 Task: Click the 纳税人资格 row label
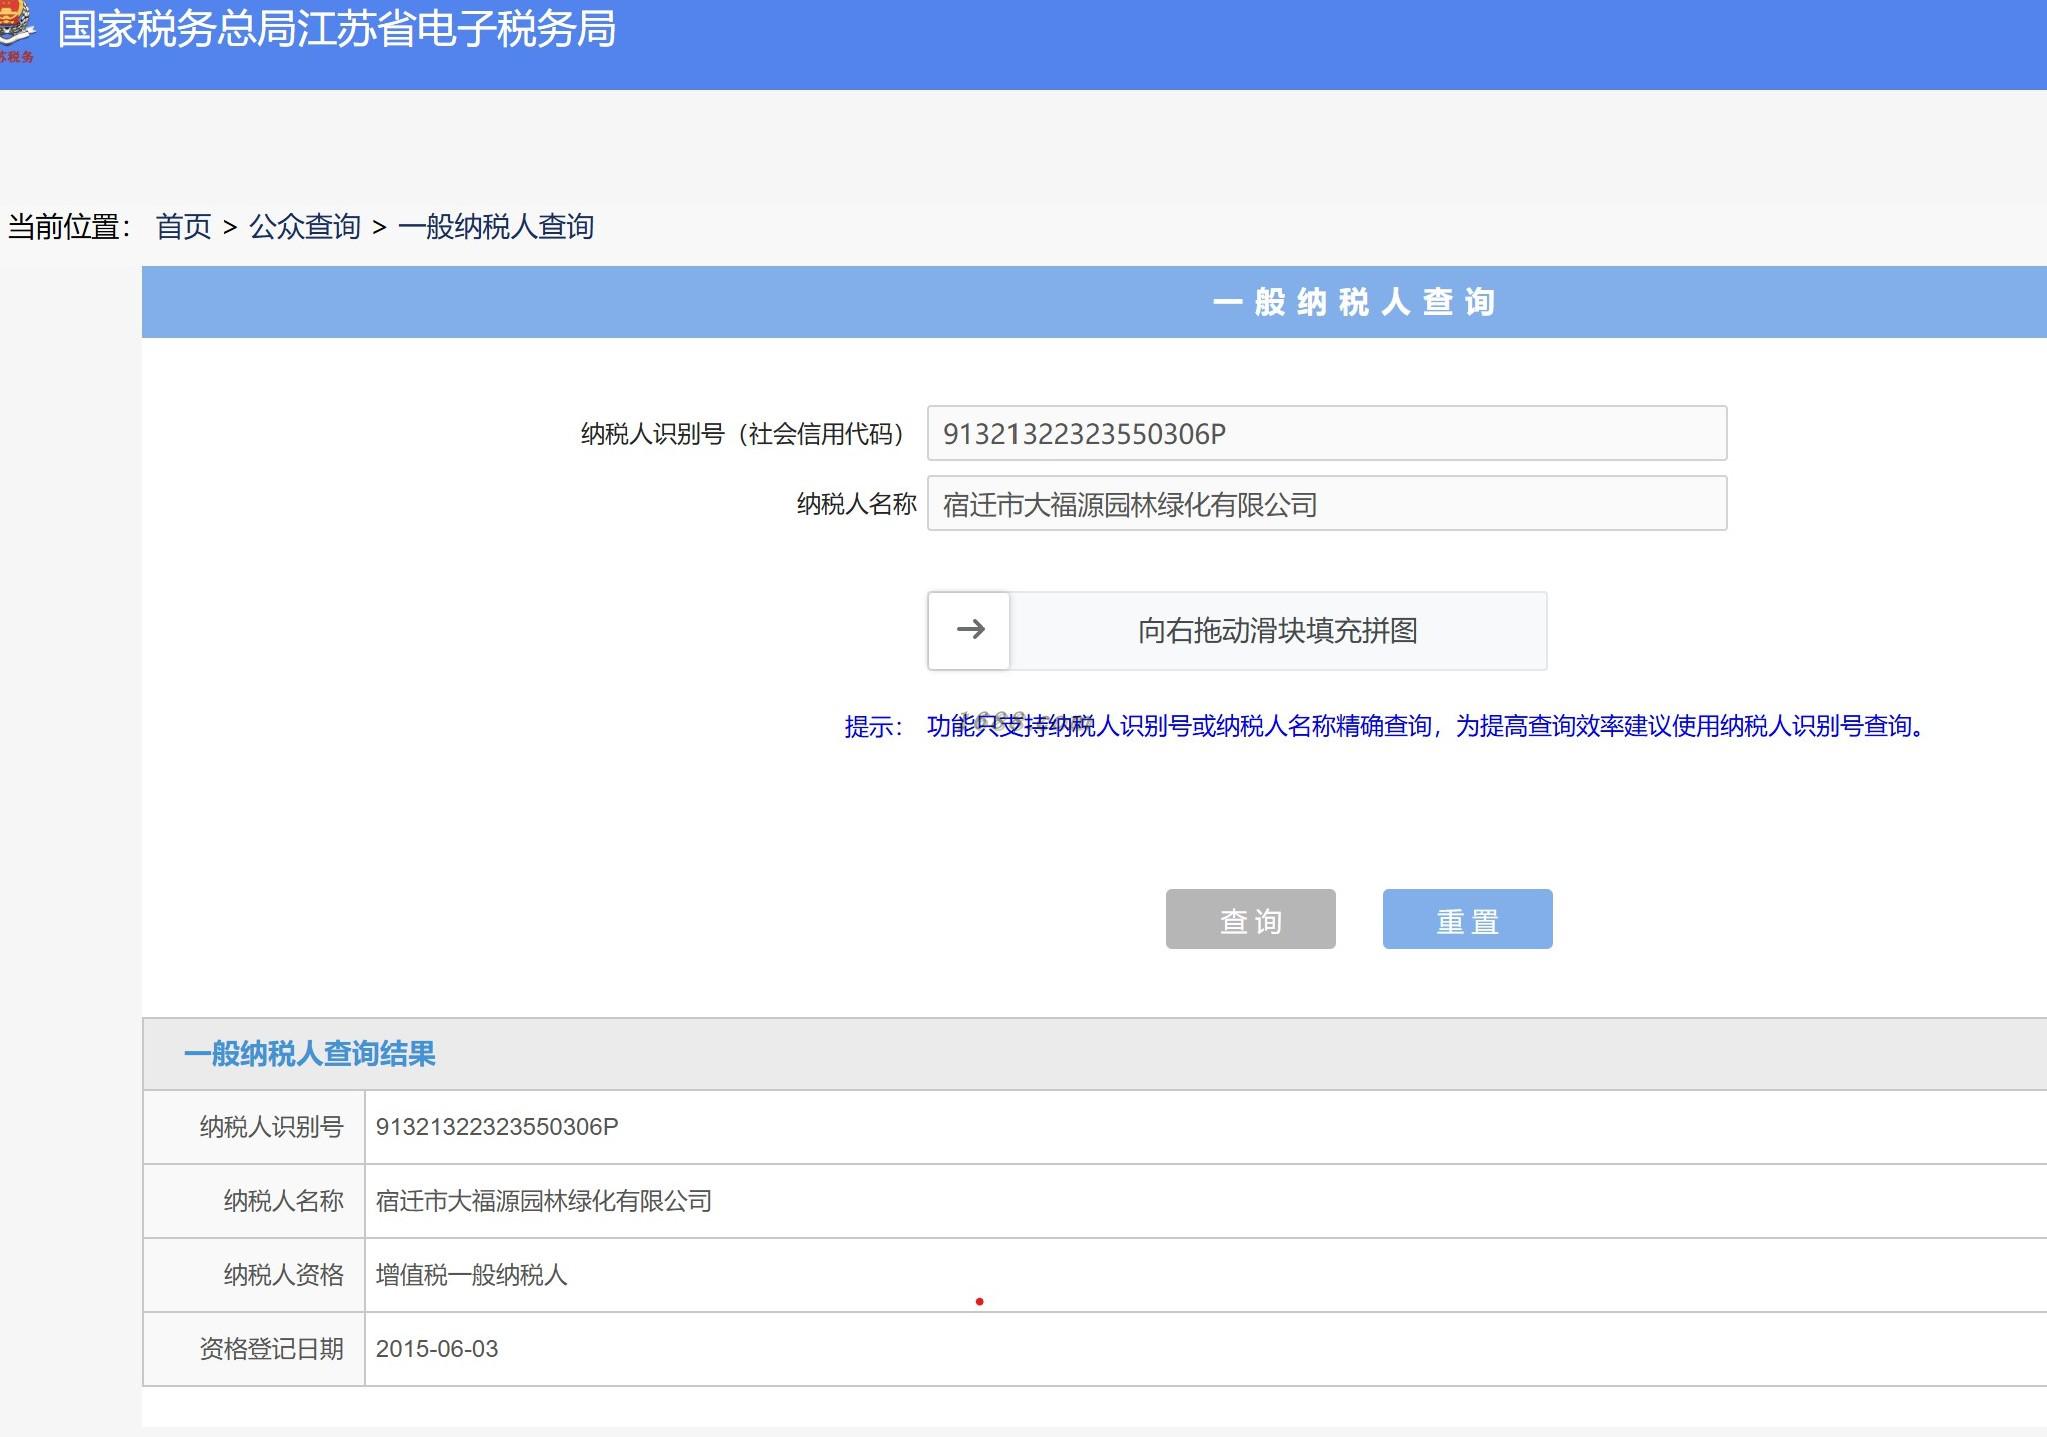[x=283, y=1275]
